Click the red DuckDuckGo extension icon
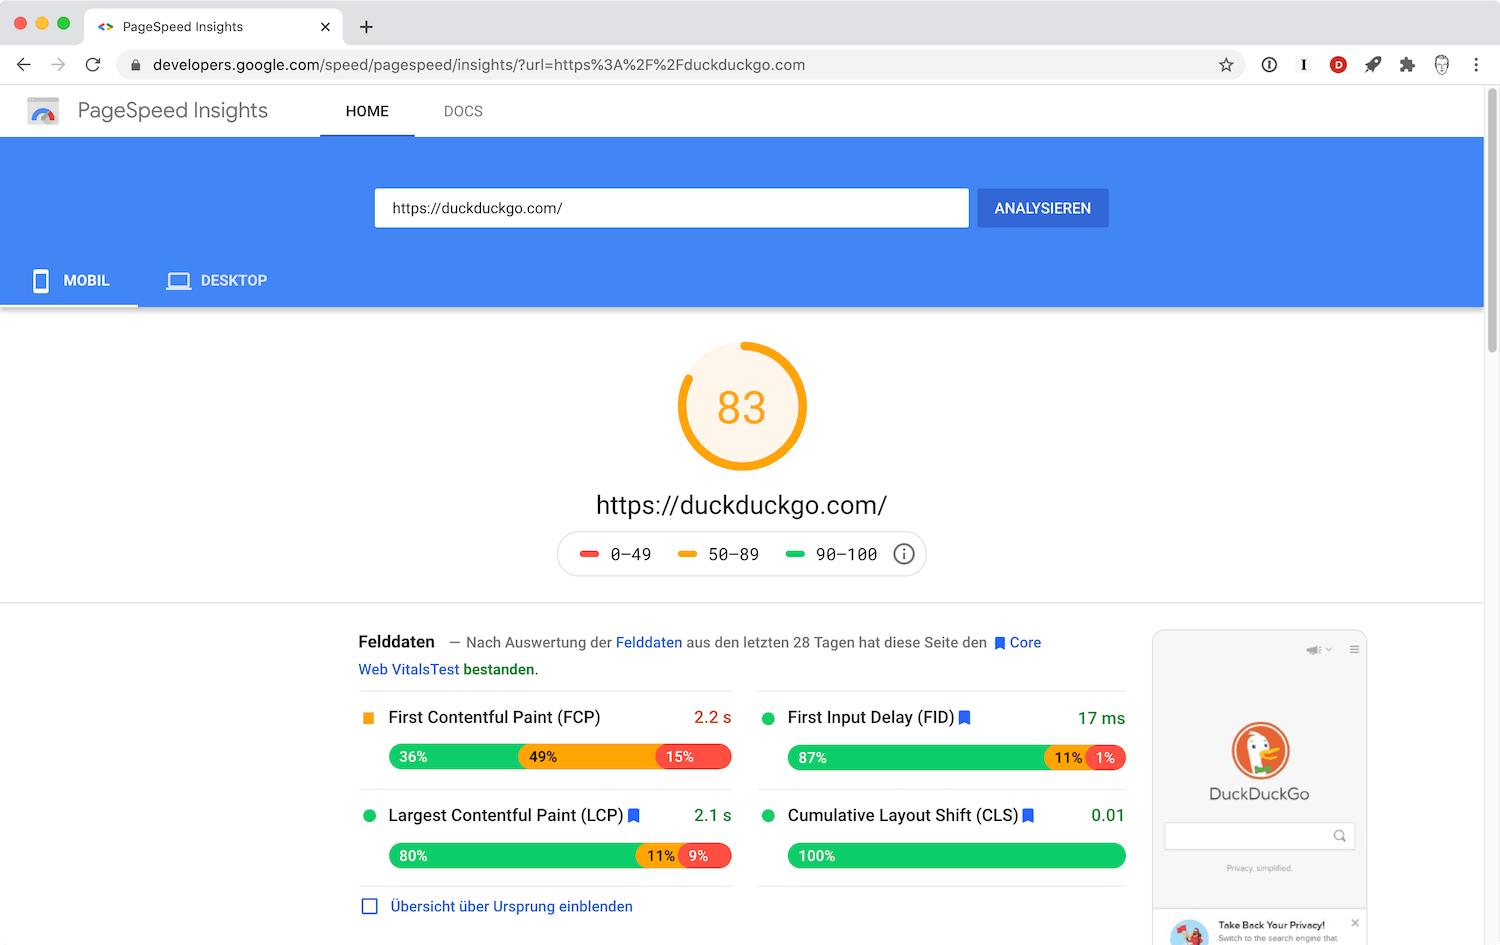Image resolution: width=1500 pixels, height=945 pixels. coord(1338,64)
